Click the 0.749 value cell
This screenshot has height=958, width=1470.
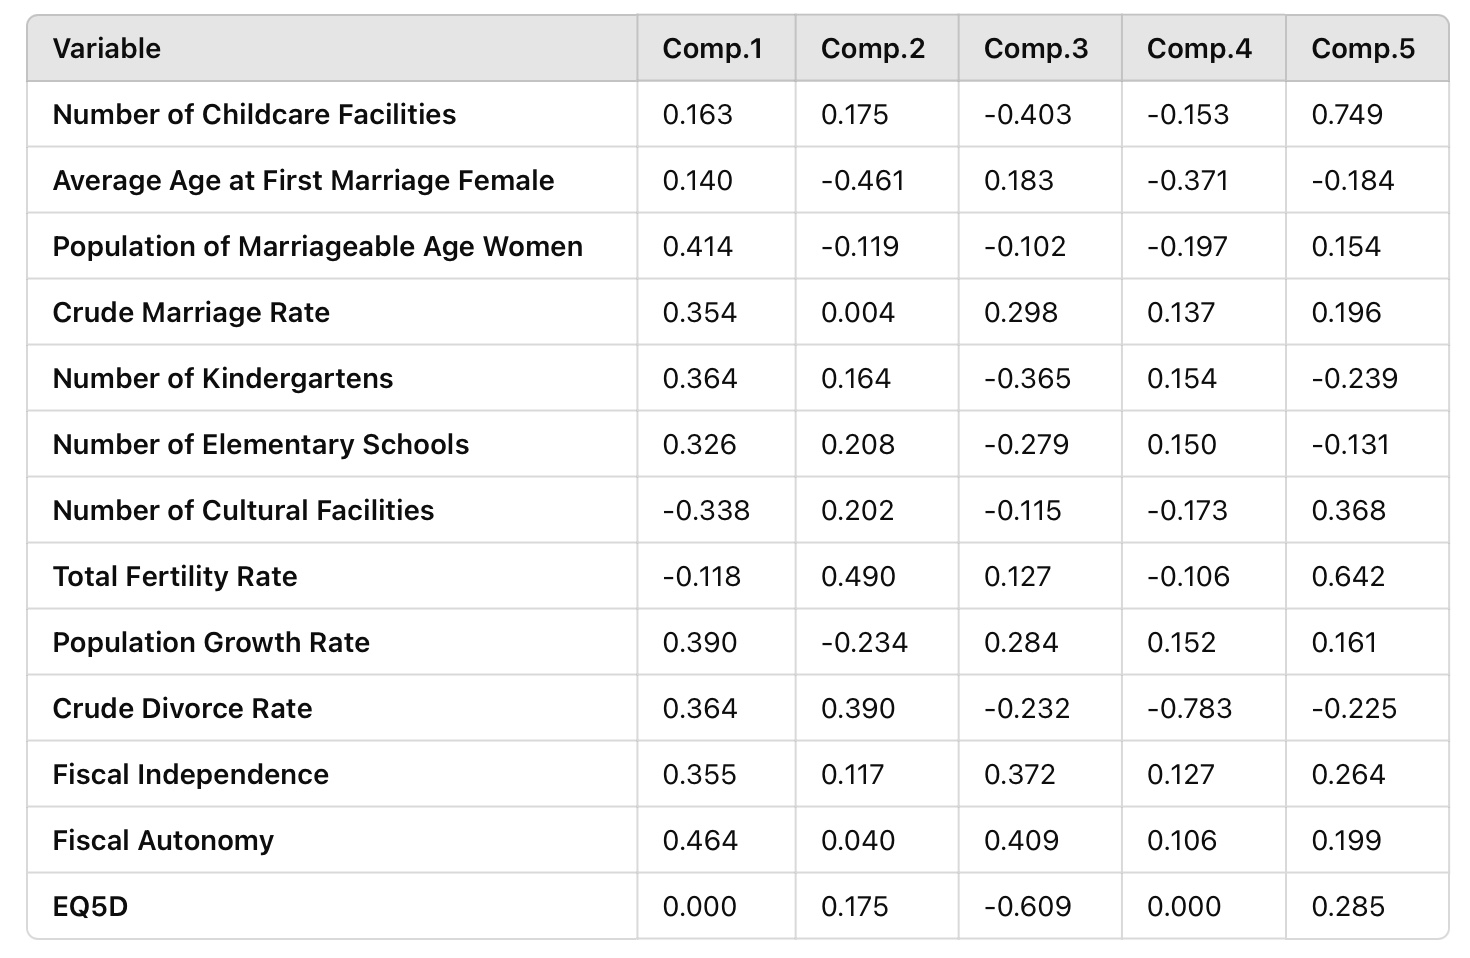tap(1346, 114)
